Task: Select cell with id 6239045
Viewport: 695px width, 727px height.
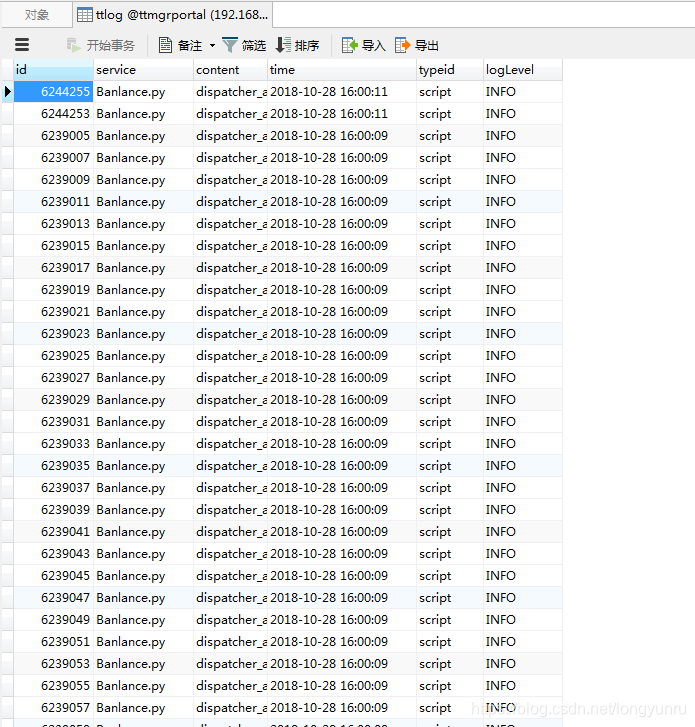Action: [x=53, y=576]
